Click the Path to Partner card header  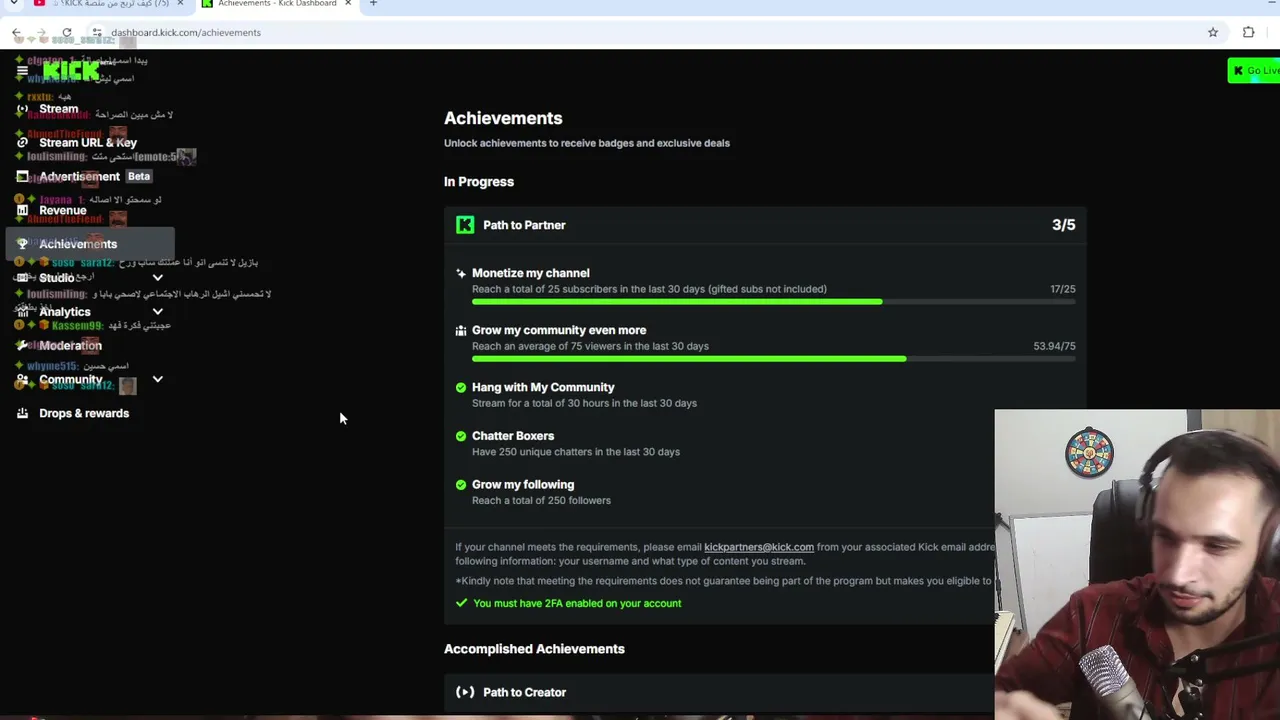pyautogui.click(x=765, y=225)
